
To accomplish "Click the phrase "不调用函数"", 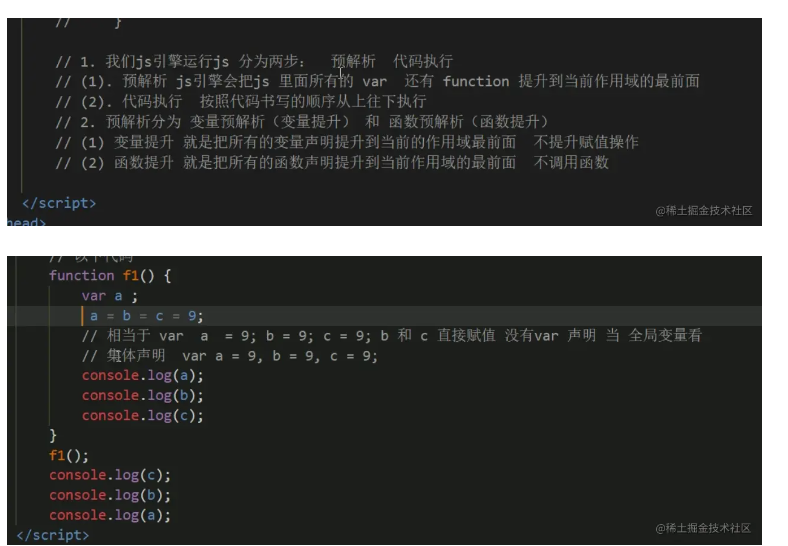I will (x=571, y=162).
